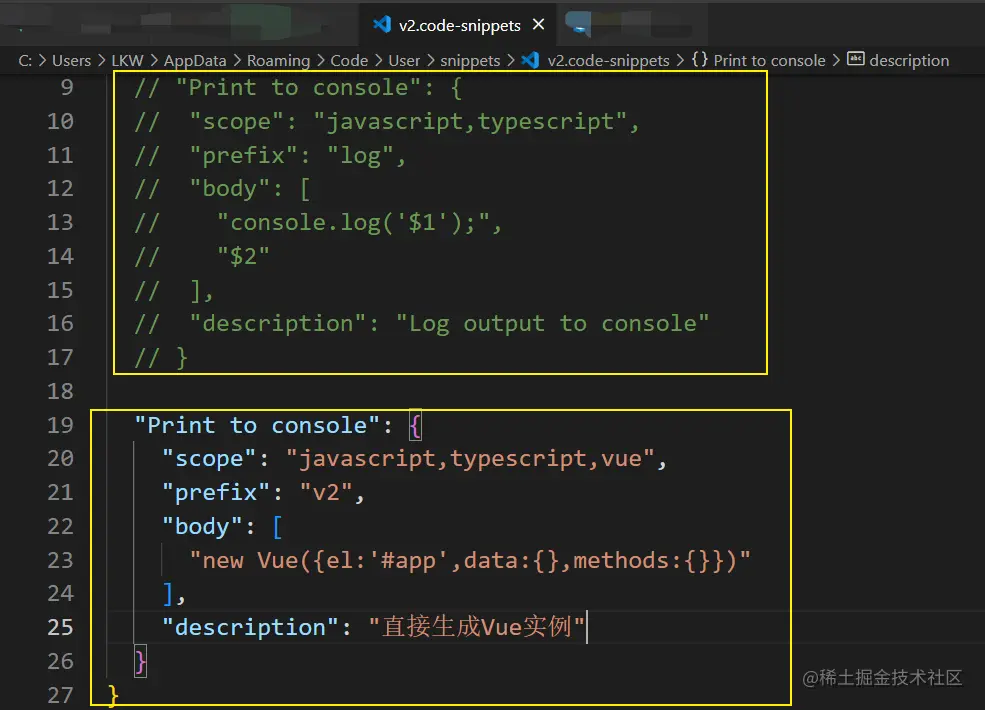
Task: Click the Roaming folder in breadcrumb
Action: [278, 60]
